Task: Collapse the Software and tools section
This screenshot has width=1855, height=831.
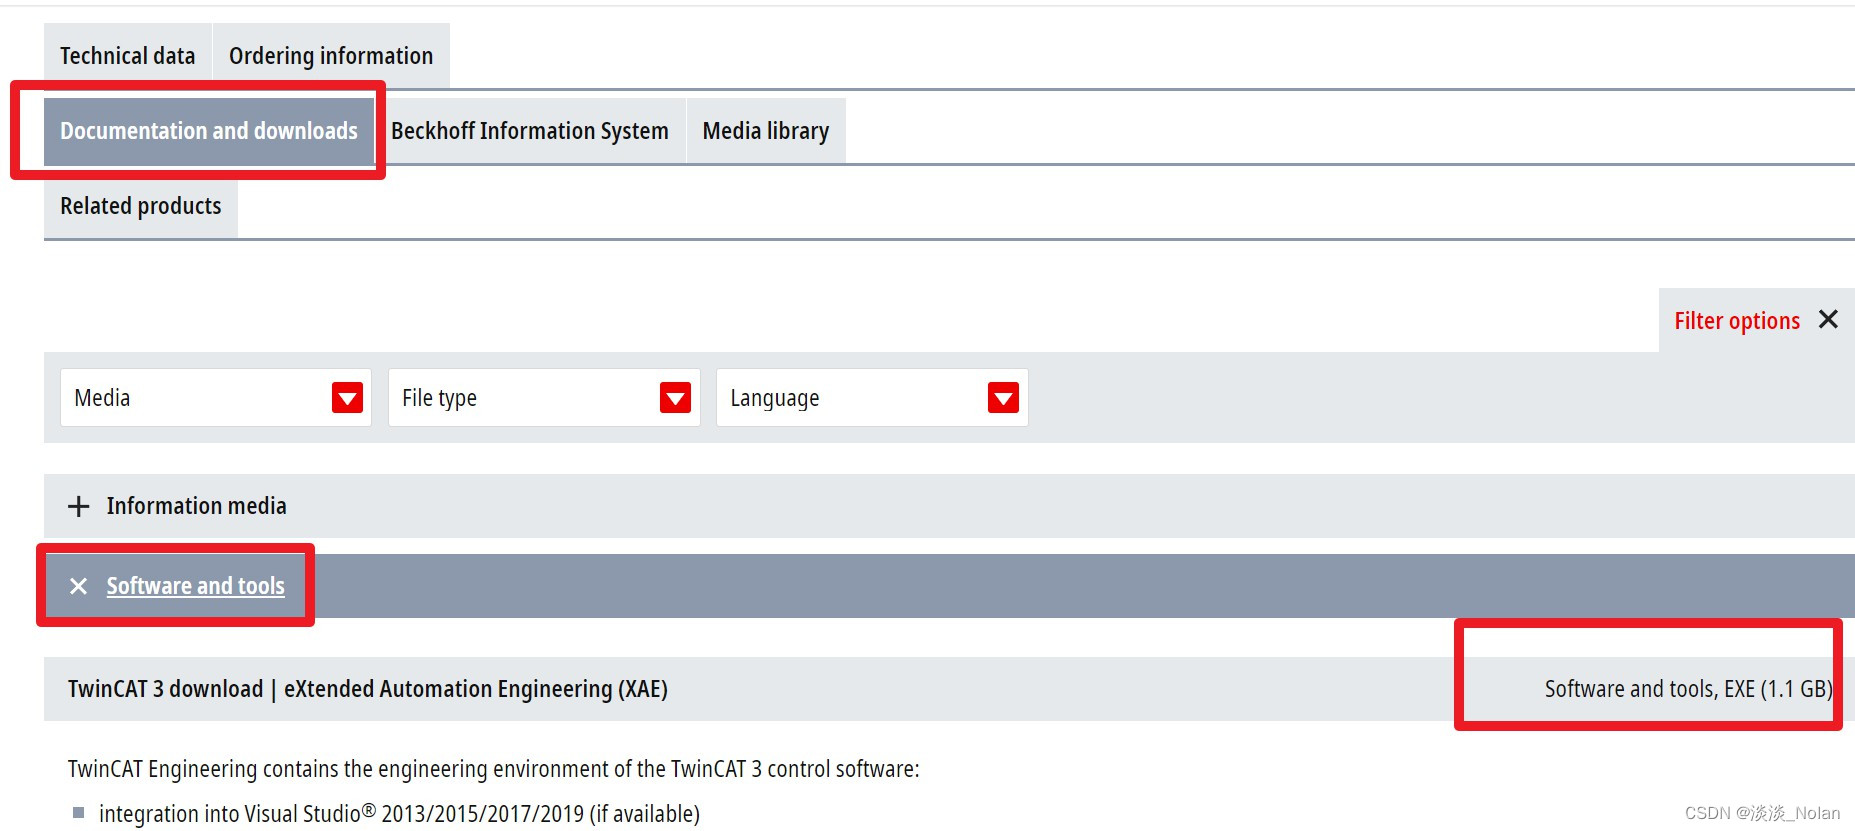Action: pos(196,586)
